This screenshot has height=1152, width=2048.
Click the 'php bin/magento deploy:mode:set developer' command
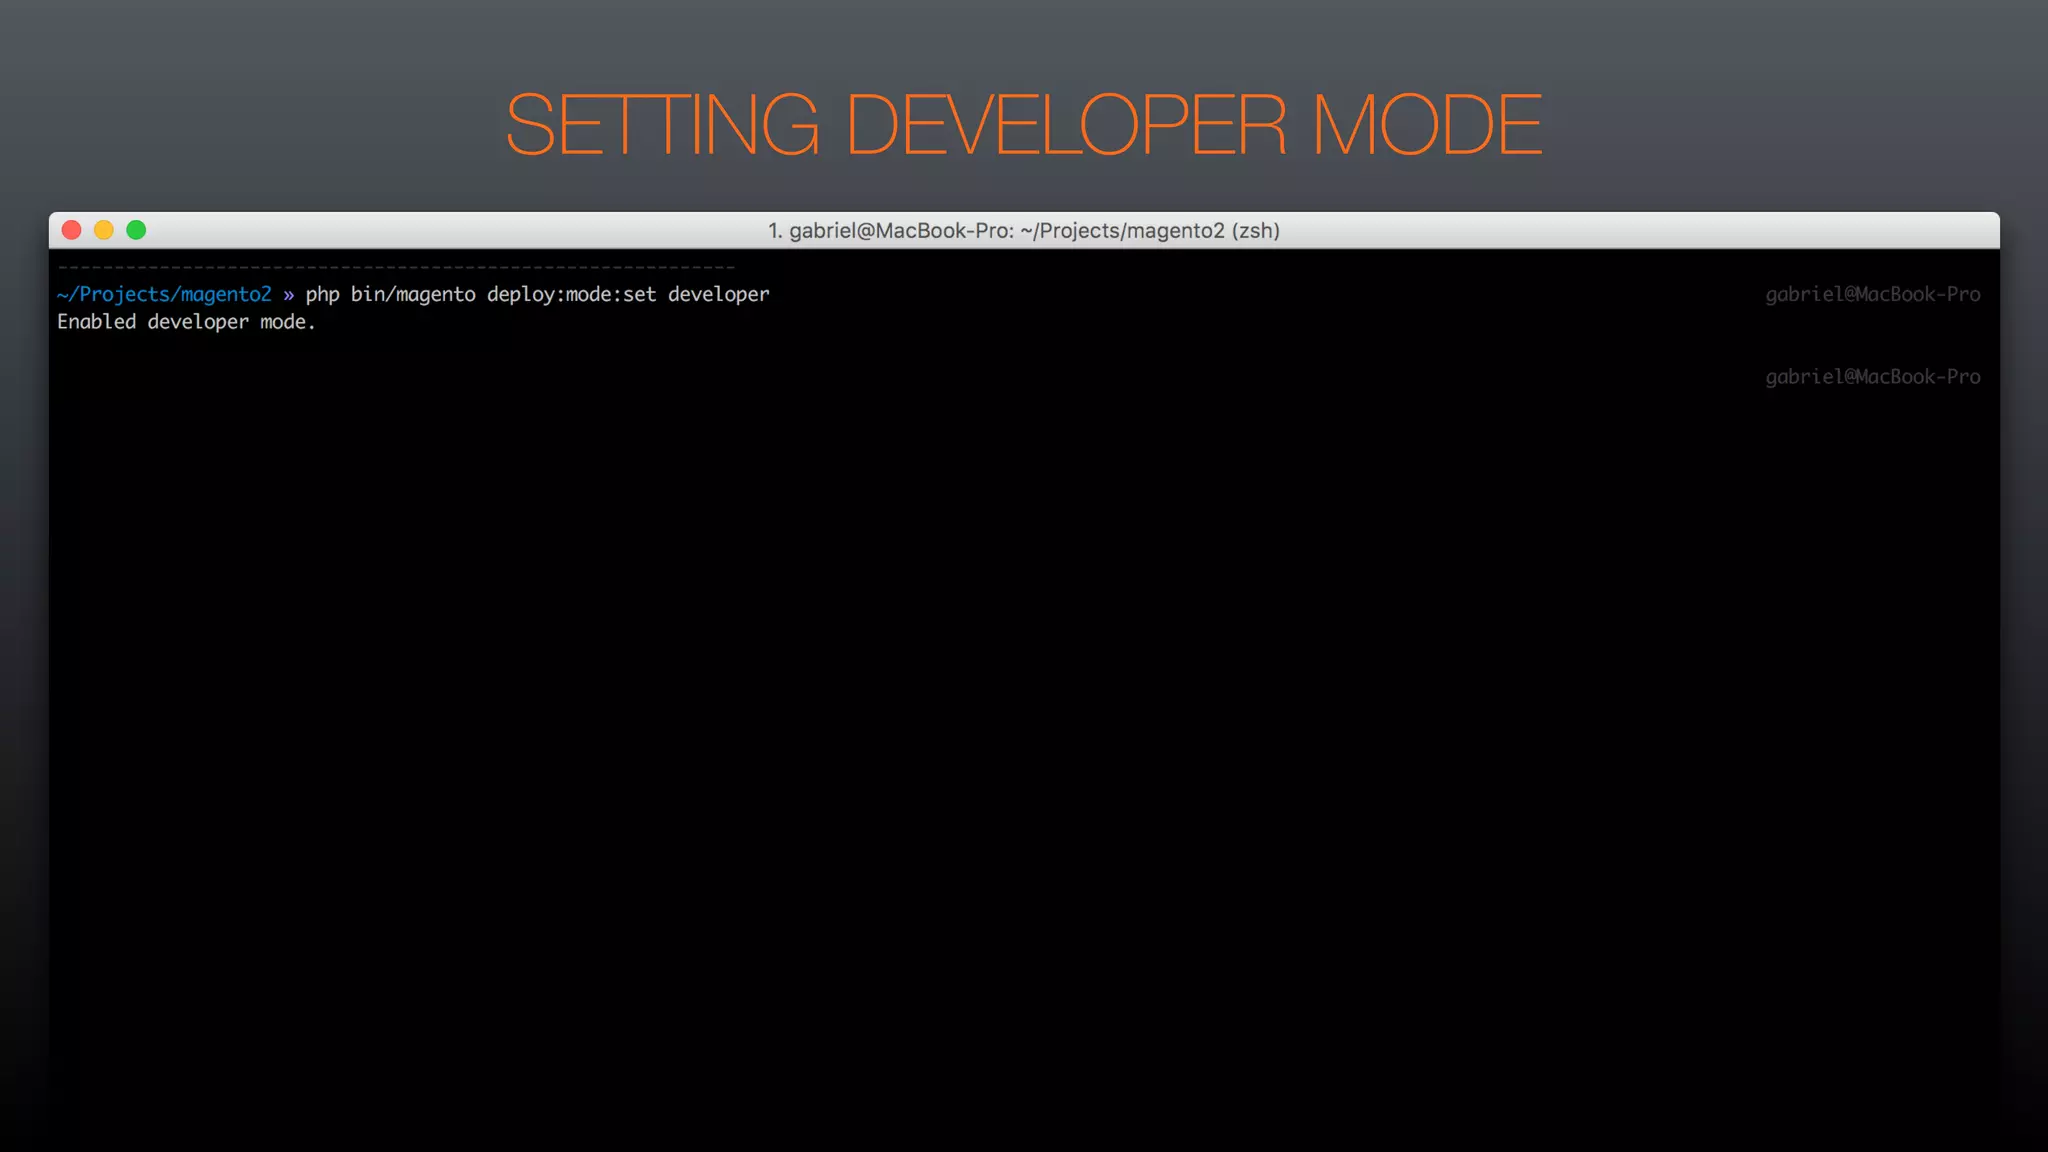point(537,295)
